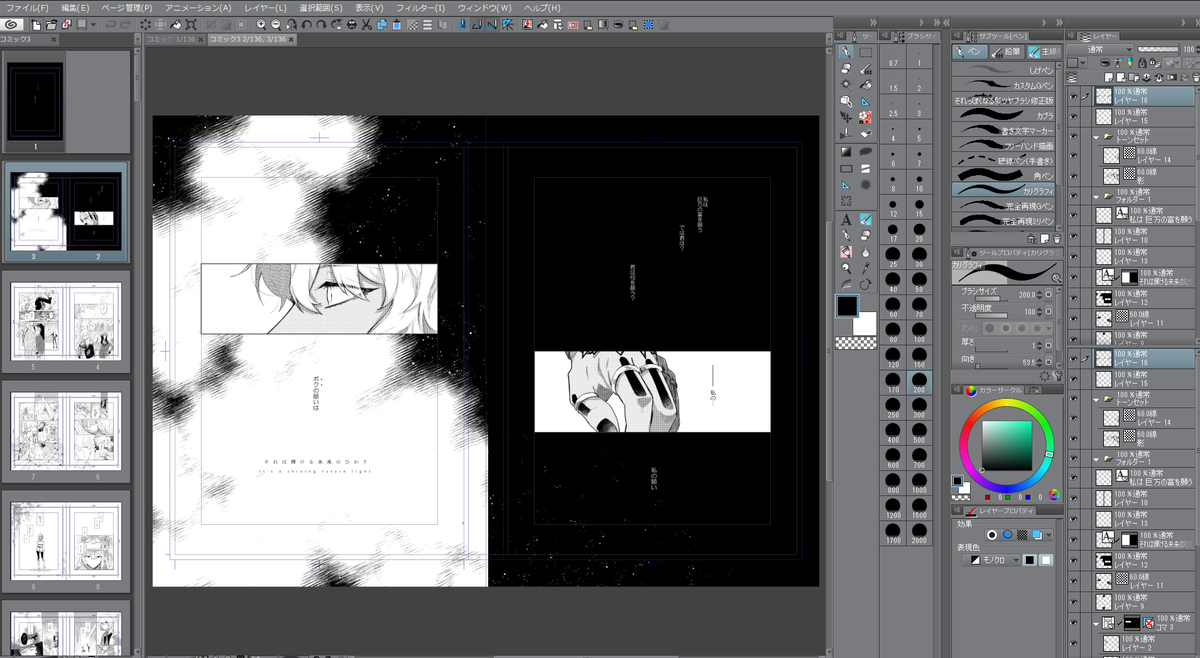Select the Text tool (A icon)

[846, 218]
